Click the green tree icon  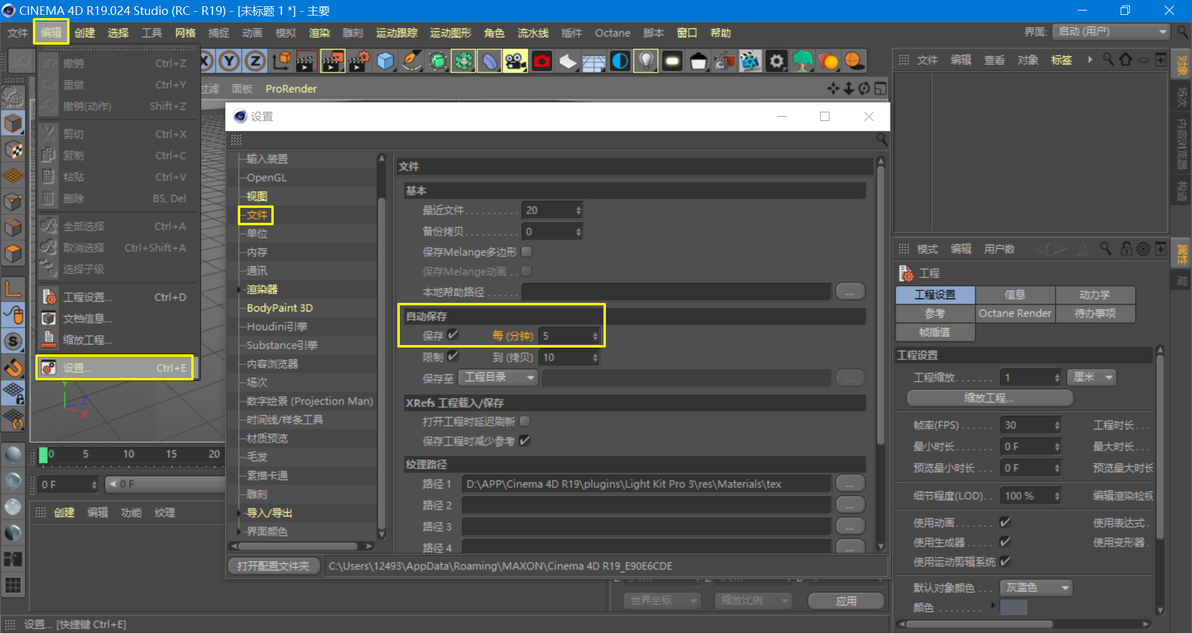(x=802, y=61)
